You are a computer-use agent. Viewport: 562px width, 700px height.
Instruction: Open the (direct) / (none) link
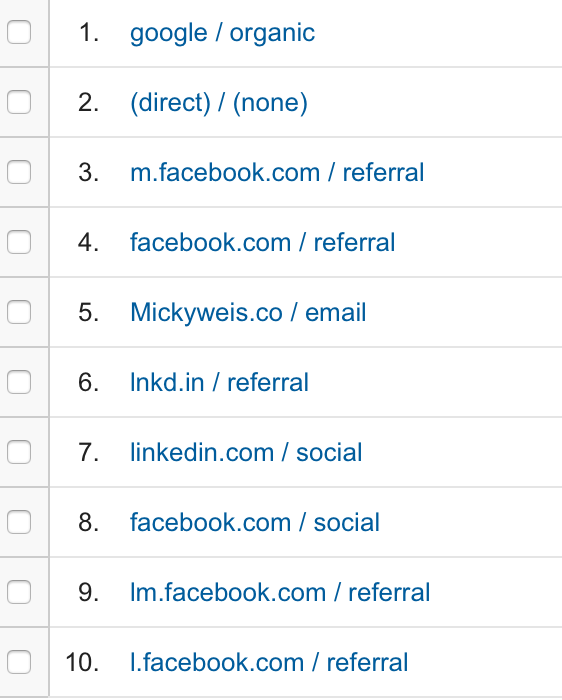pos(219,103)
